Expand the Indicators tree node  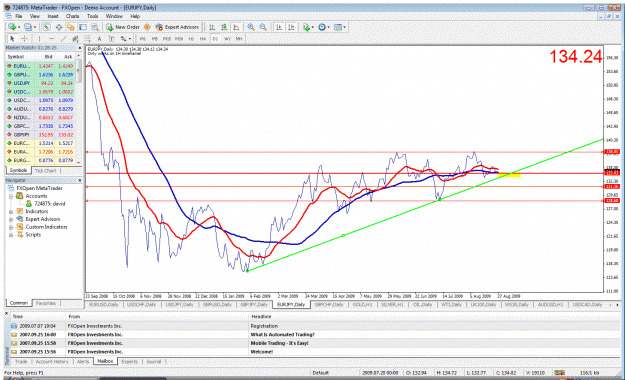11,212
